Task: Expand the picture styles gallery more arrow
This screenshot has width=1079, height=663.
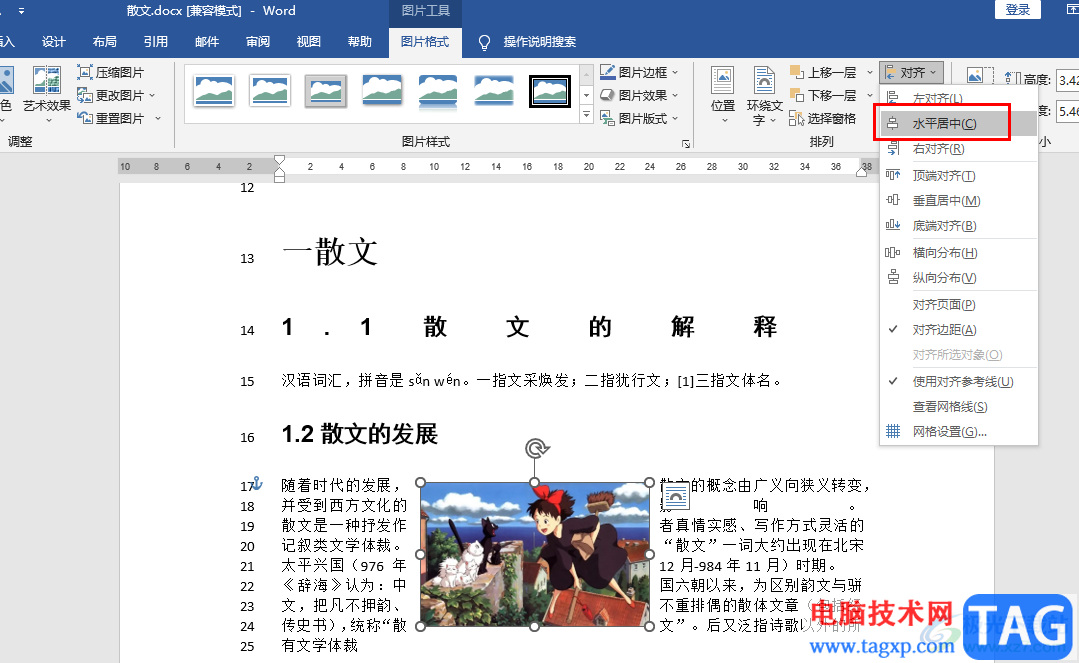Action: [x=586, y=115]
